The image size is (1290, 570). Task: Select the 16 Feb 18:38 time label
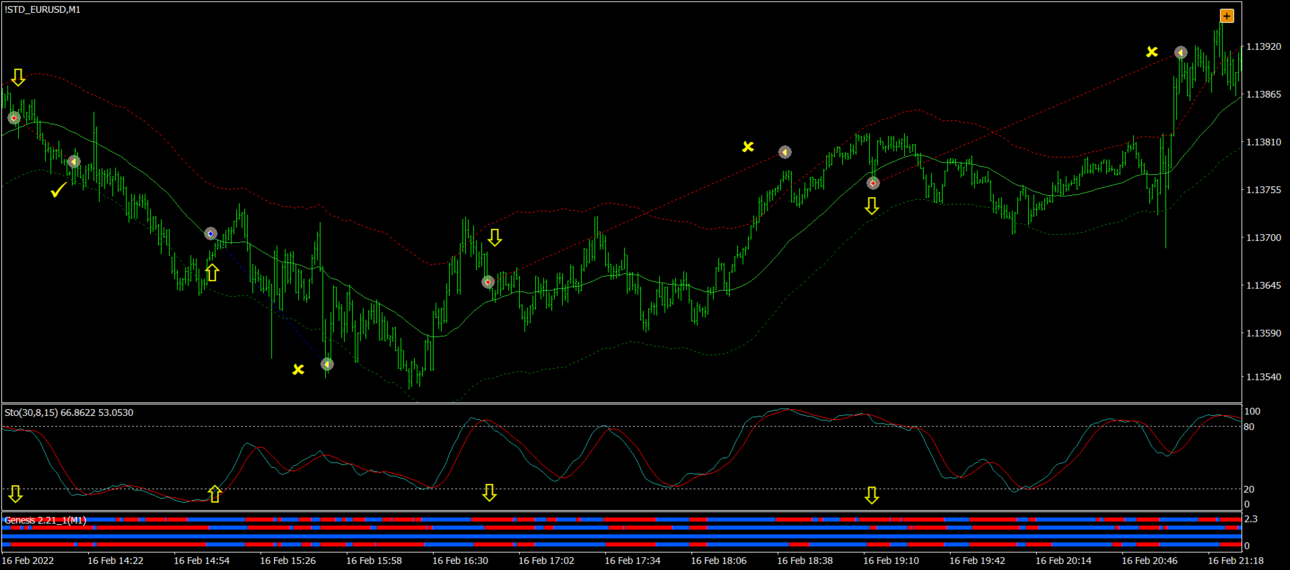pos(805,561)
